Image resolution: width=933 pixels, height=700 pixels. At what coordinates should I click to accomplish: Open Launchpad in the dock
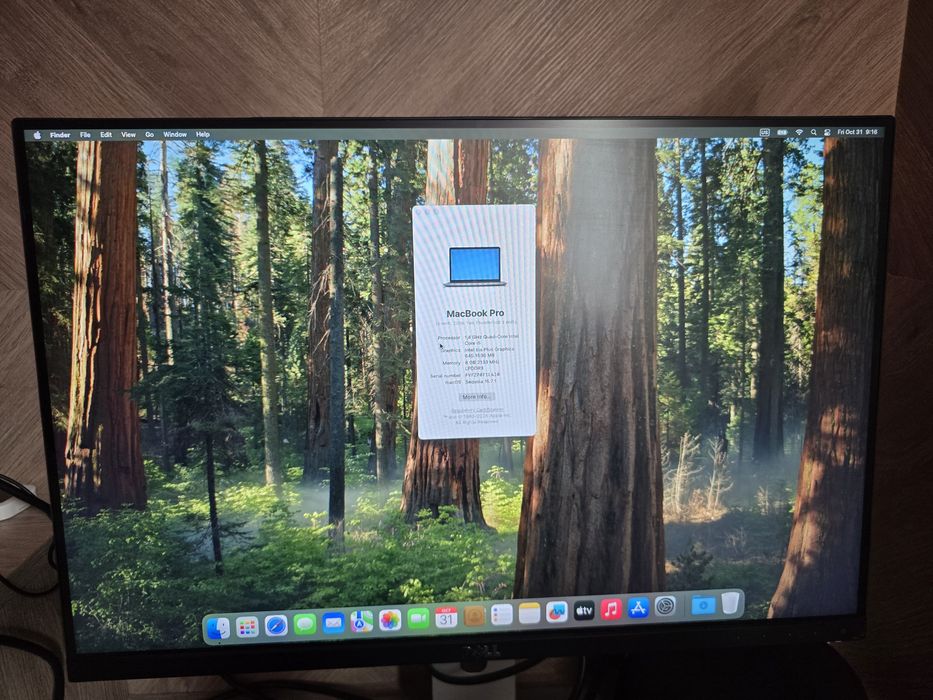(x=247, y=627)
